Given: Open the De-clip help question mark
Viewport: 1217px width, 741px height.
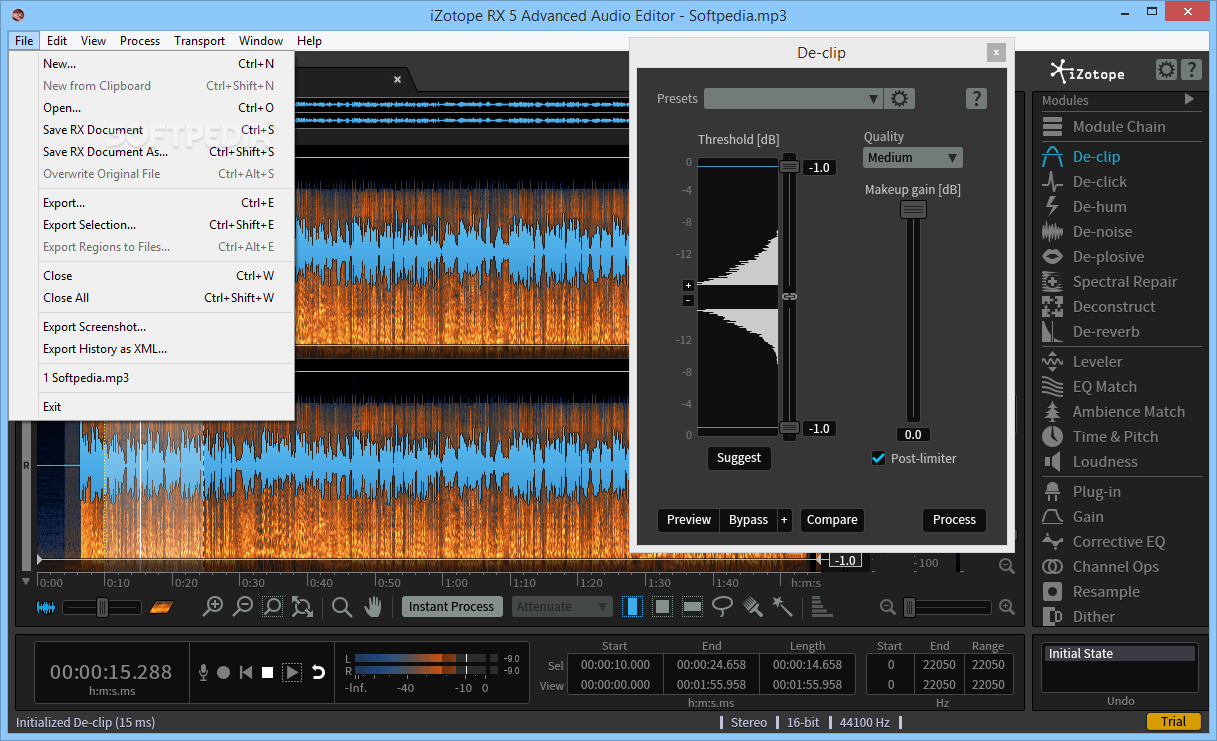Looking at the screenshot, I should click(977, 98).
